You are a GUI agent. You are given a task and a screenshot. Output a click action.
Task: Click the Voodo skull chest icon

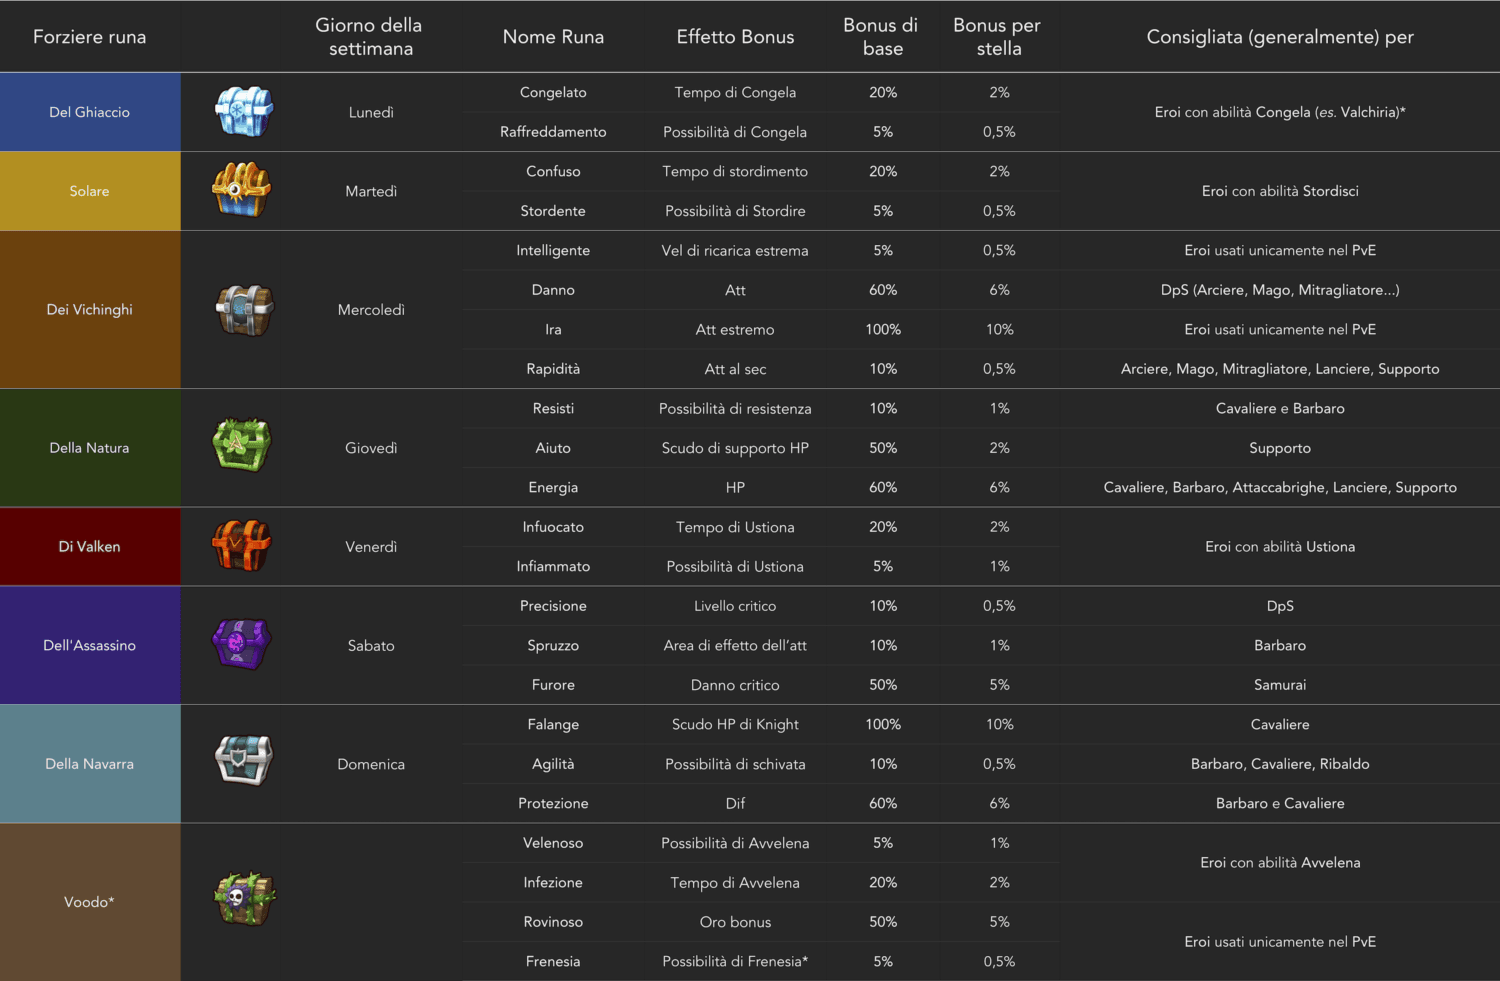245,899
